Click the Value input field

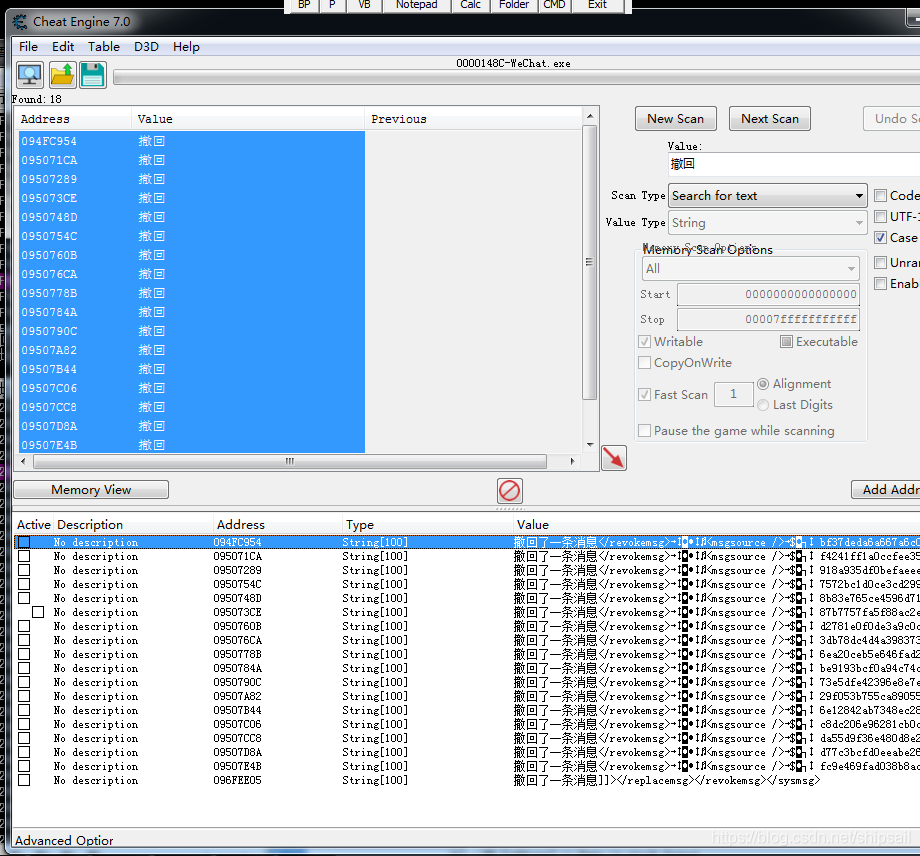pyautogui.click(x=794, y=164)
